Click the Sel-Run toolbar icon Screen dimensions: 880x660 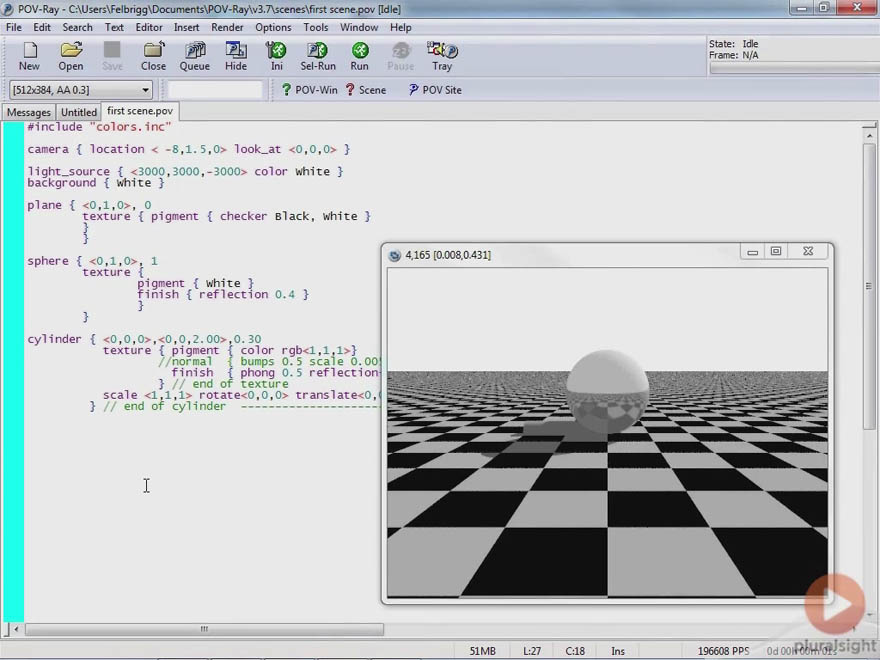pyautogui.click(x=318, y=56)
